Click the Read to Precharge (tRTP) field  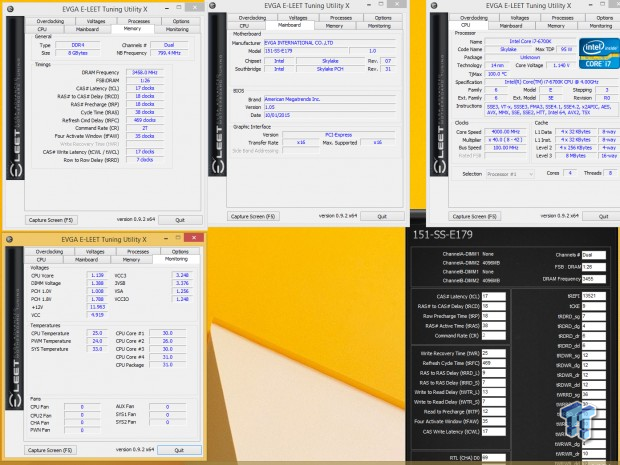tap(493, 412)
